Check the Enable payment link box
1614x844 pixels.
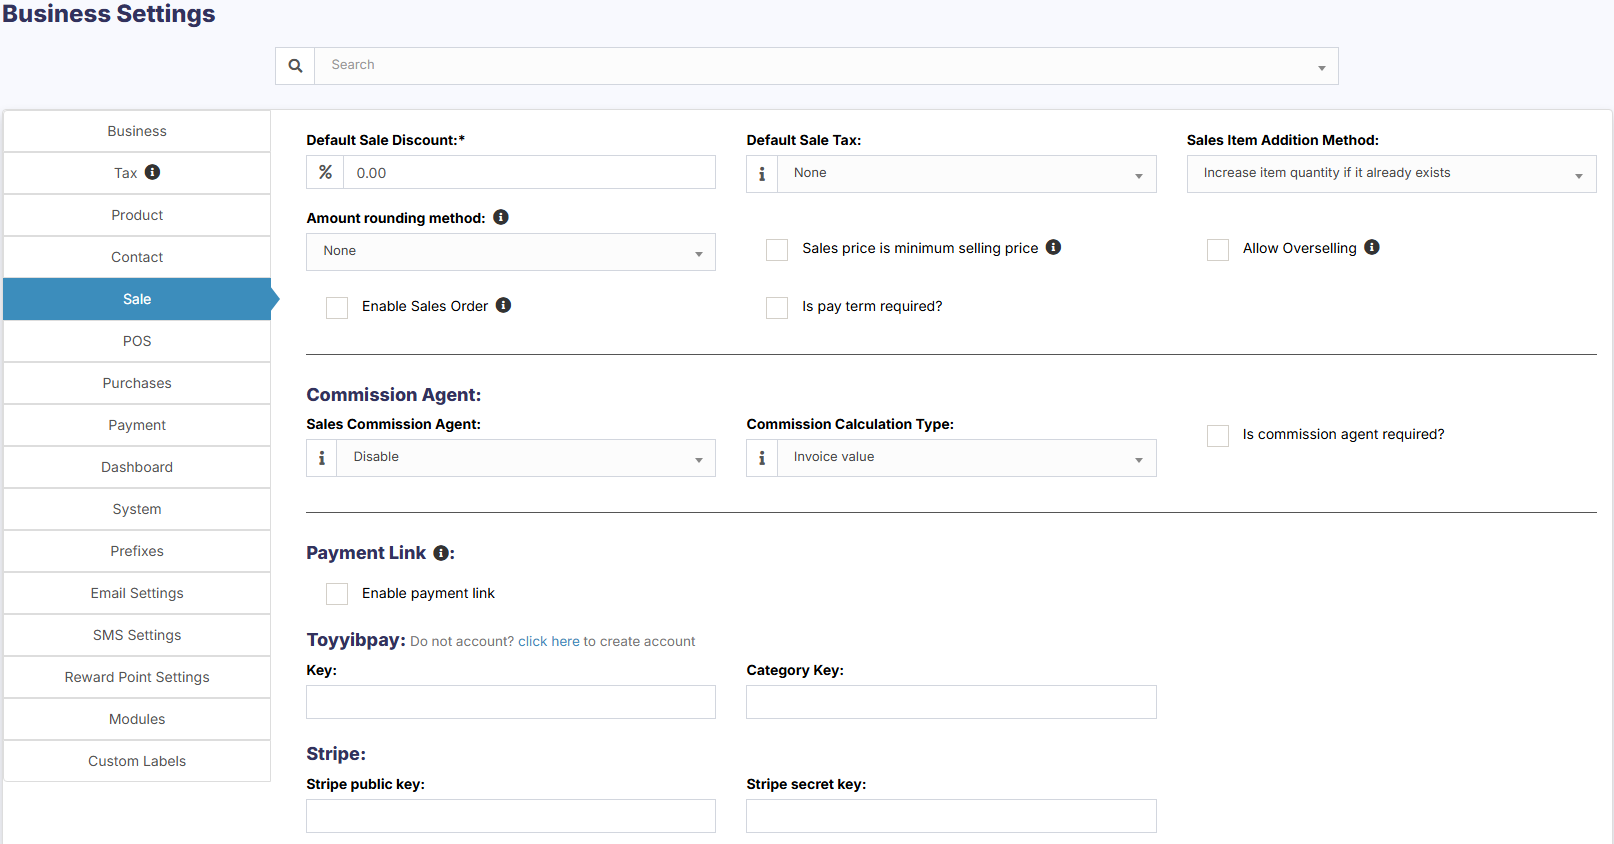coord(337,594)
